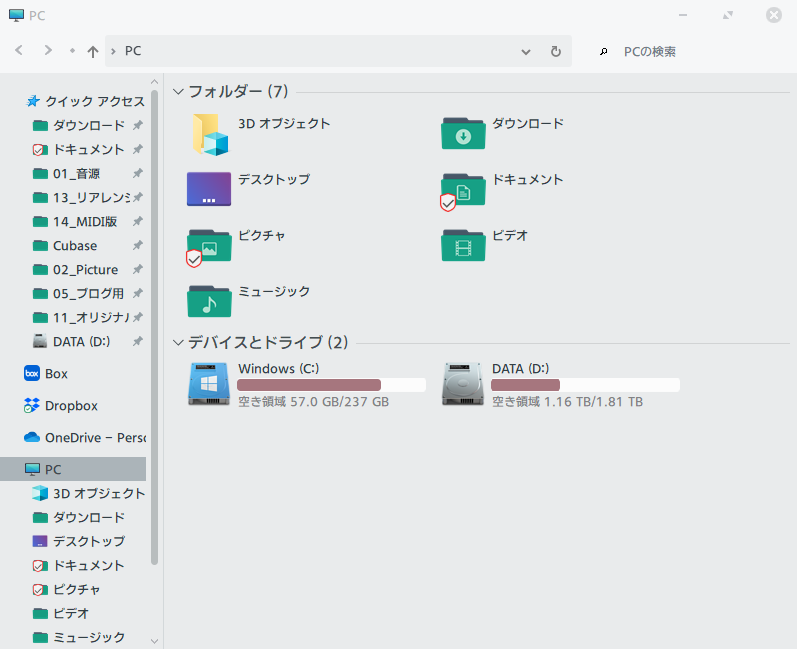Open the 3D オブジェクト folder icon
Screen dimensions: 797x649
pyautogui.click(x=209, y=133)
